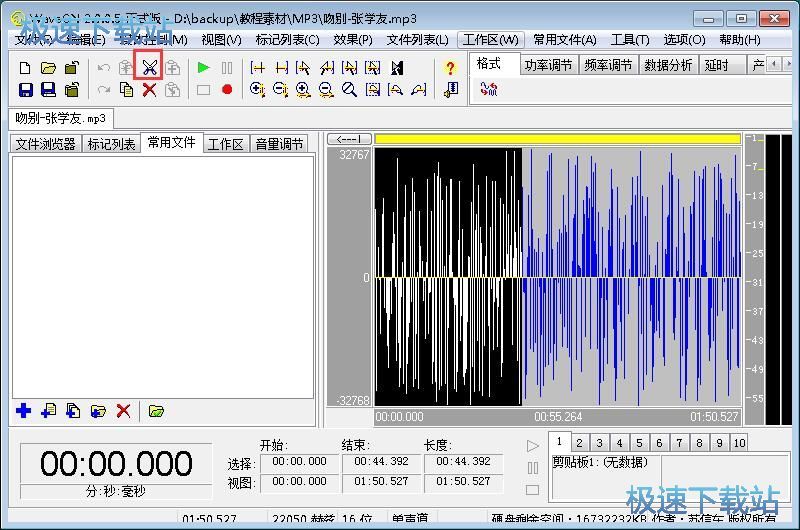The height and width of the screenshot is (530, 800).
Task: Select clipboard tab number 5
Action: click(x=639, y=443)
